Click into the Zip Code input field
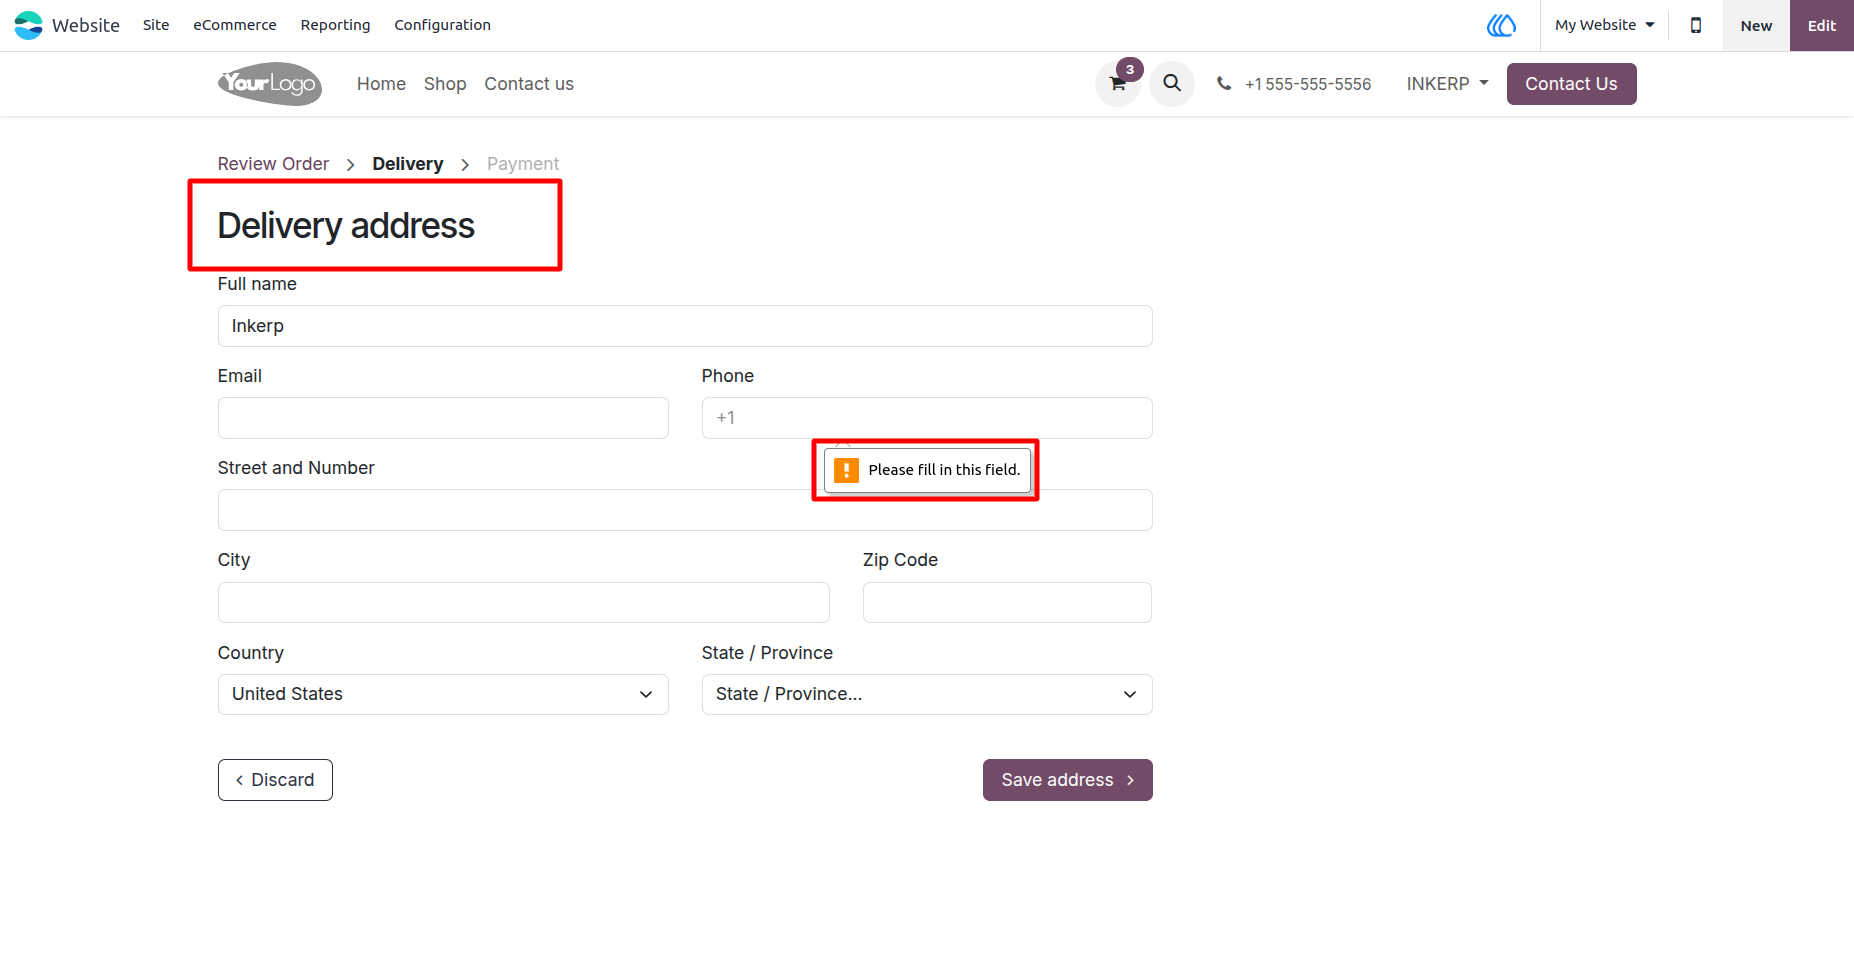 (1007, 602)
